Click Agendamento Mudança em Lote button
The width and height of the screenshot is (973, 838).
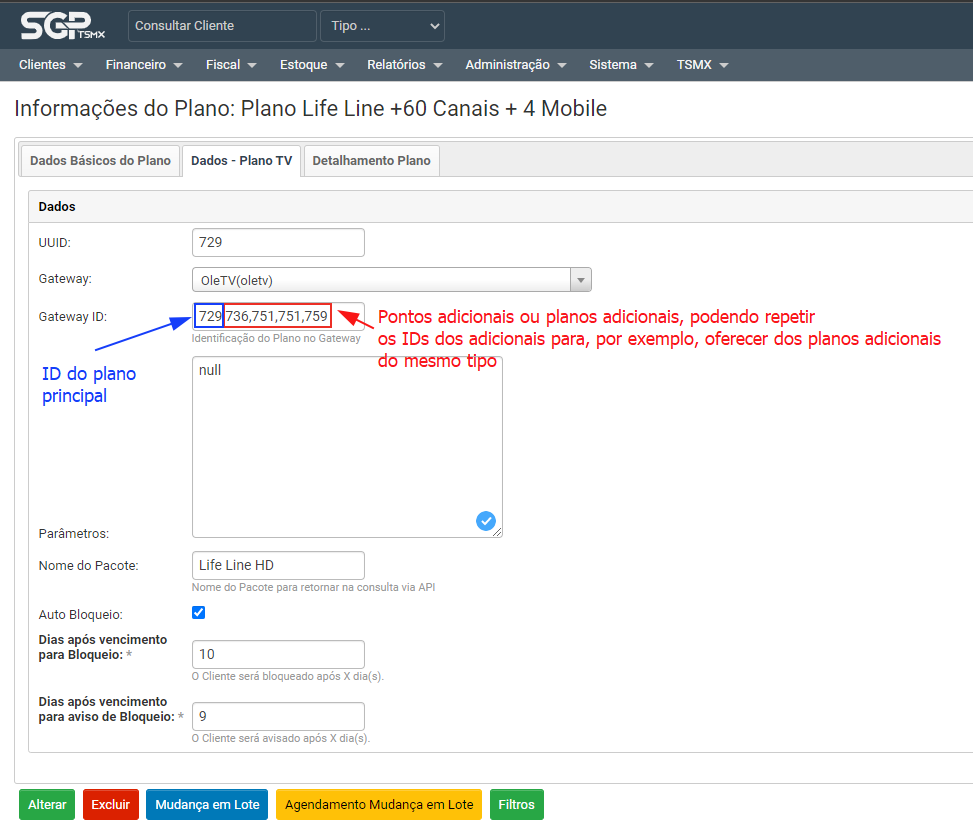[379, 805]
